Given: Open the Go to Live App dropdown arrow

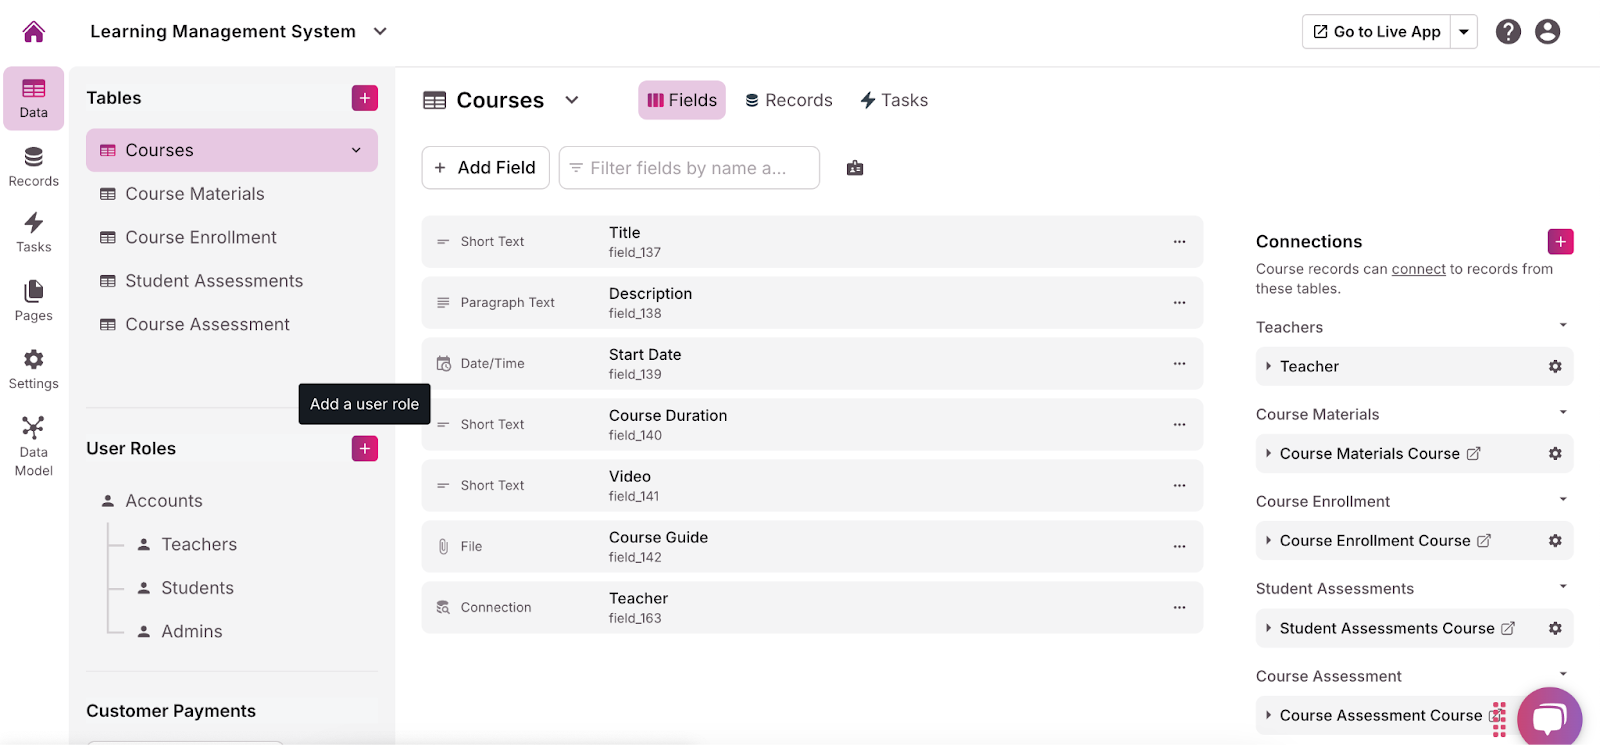Looking at the screenshot, I should pyautogui.click(x=1464, y=32).
